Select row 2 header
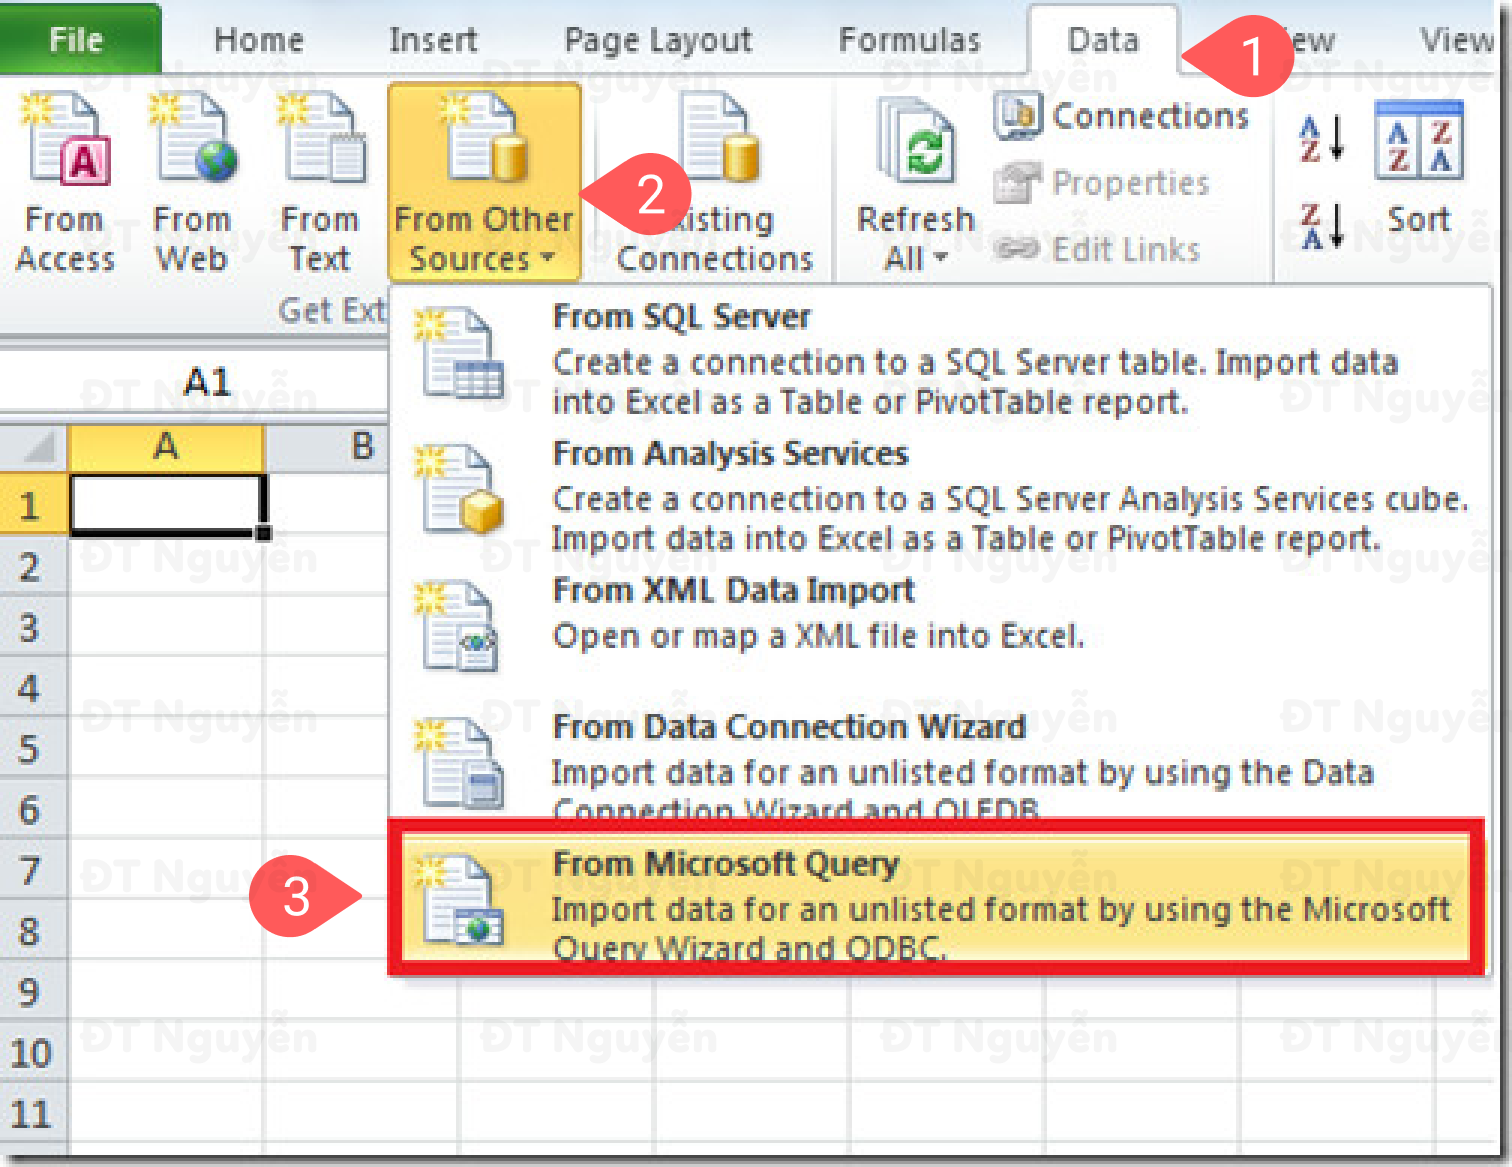 pyautogui.click(x=32, y=566)
